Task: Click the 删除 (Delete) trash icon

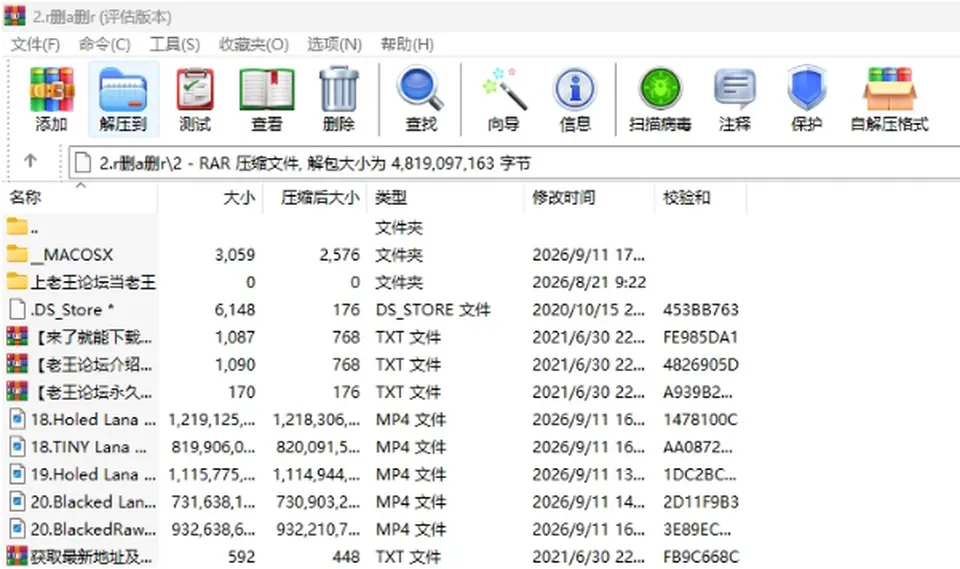Action: (339, 90)
